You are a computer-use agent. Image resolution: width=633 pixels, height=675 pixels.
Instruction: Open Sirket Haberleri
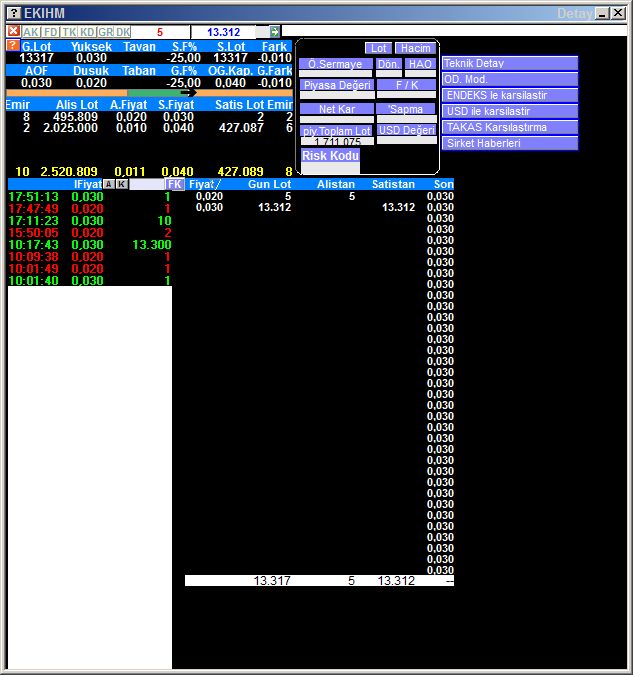click(510, 143)
